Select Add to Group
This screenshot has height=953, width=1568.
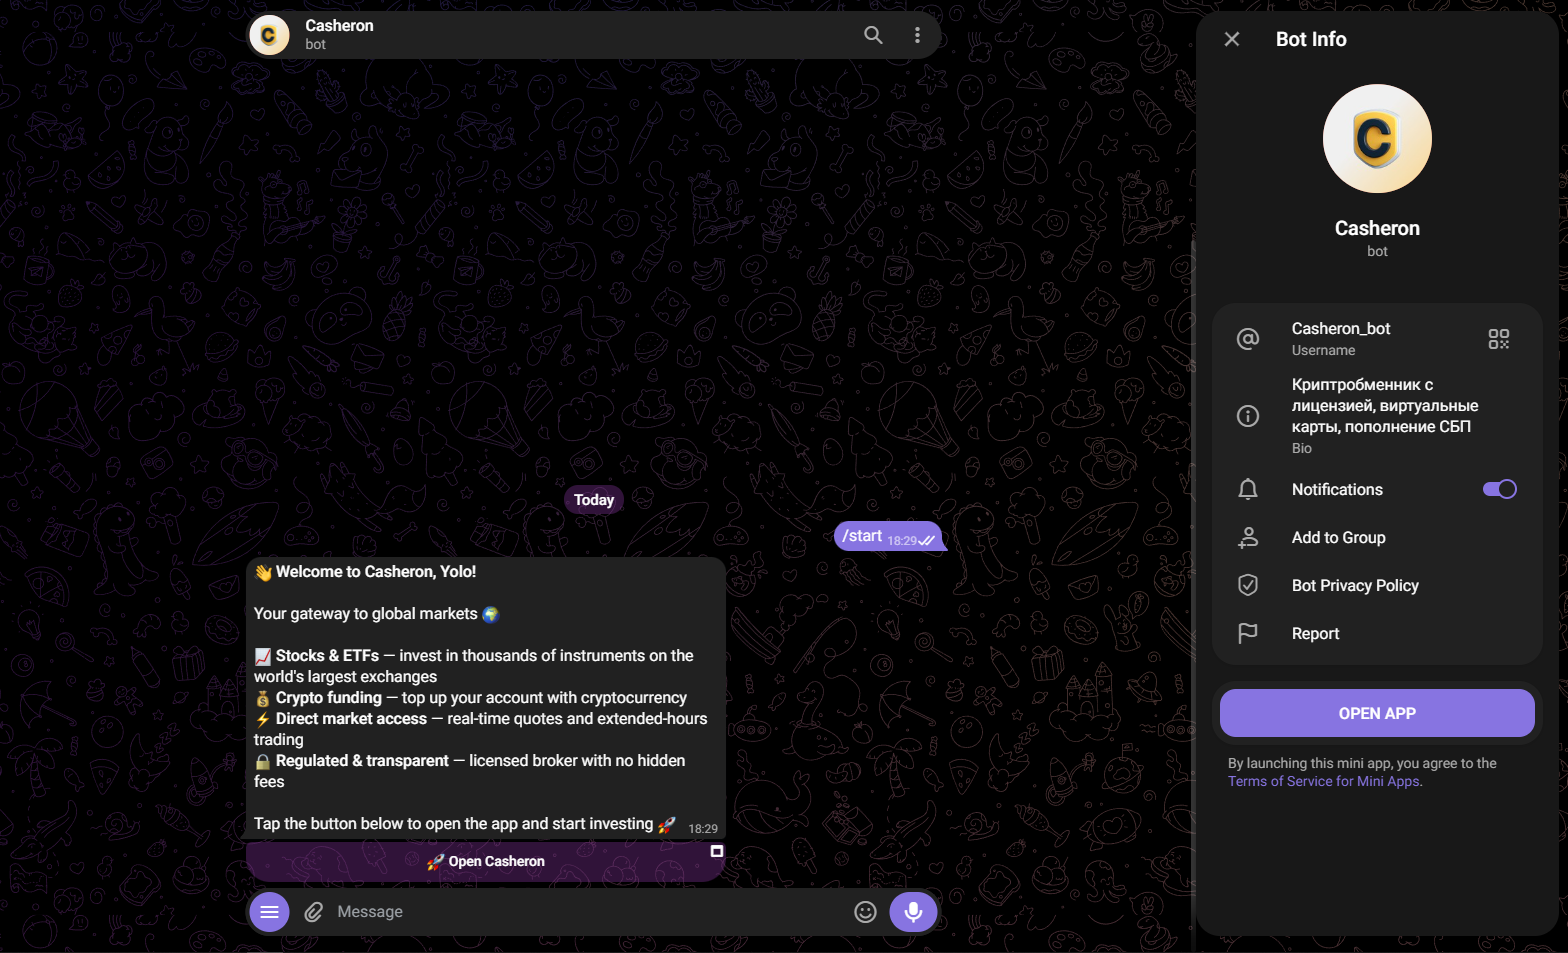click(x=1377, y=538)
